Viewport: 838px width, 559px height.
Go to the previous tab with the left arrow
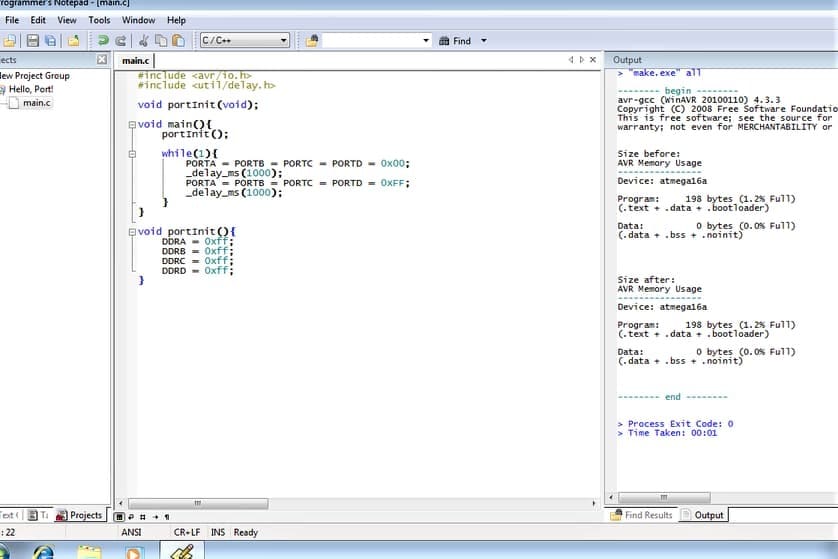coord(571,60)
